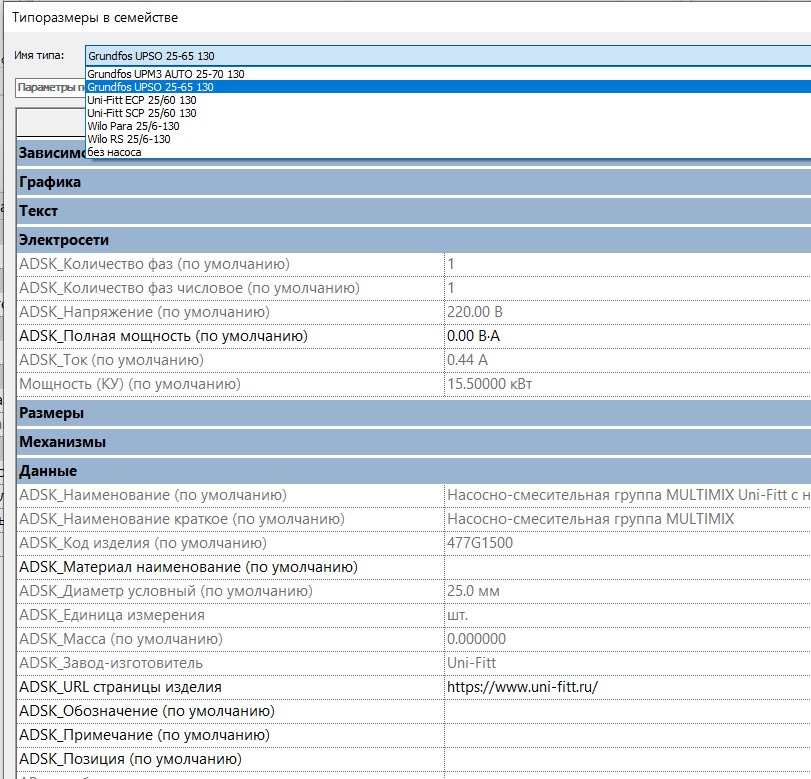
Task: Choose highlighted Grundfos UPSO 25-65 130 list entry
Action: 448,87
